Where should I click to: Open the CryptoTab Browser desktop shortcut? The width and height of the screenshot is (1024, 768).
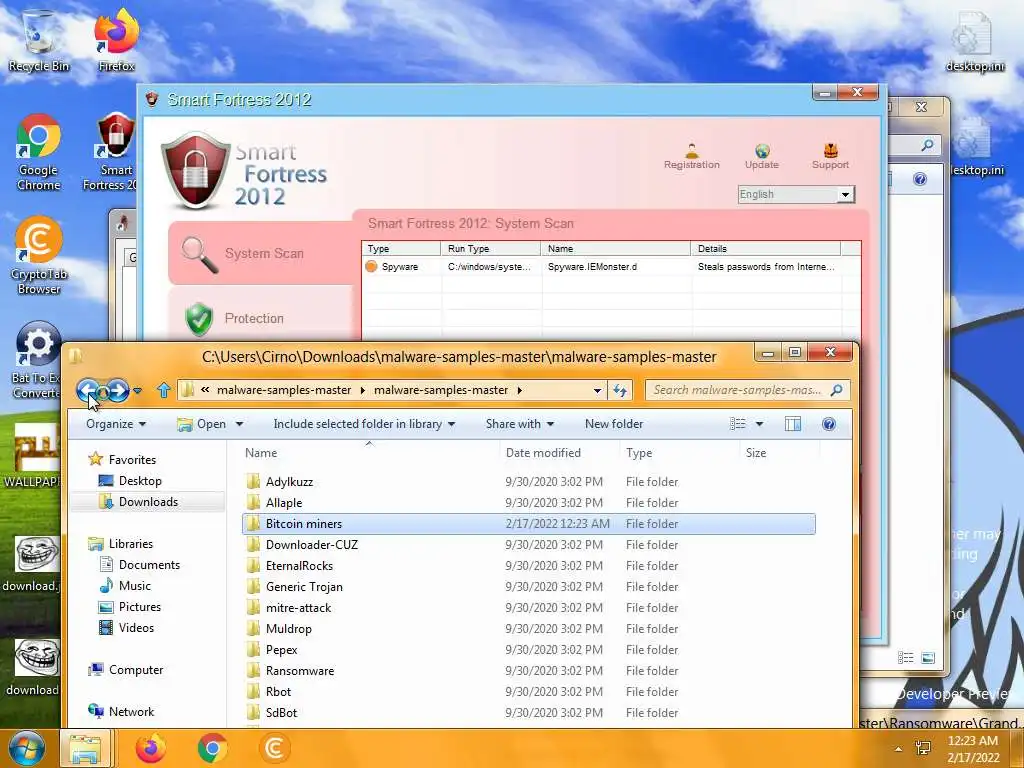39,256
